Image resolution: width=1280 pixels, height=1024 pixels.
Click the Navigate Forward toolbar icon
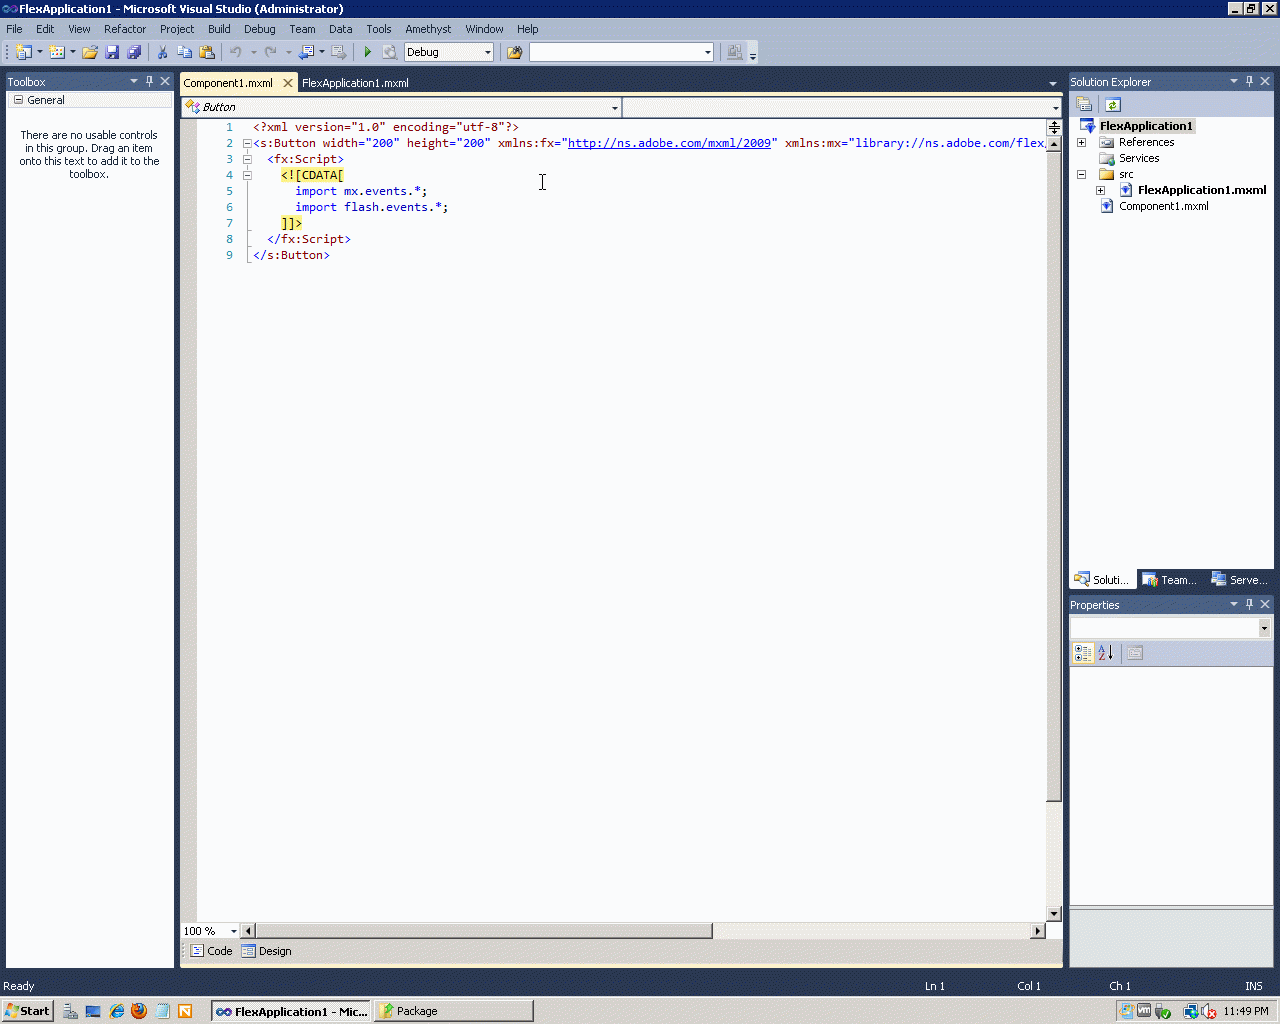339,52
